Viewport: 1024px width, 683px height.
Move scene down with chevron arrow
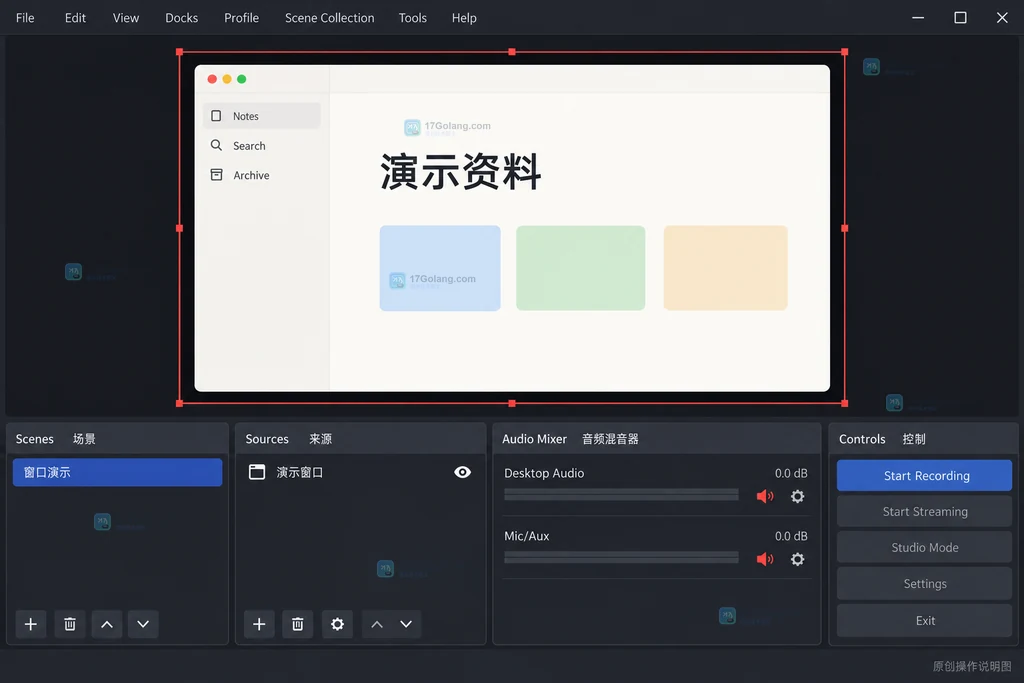pyautogui.click(x=143, y=624)
